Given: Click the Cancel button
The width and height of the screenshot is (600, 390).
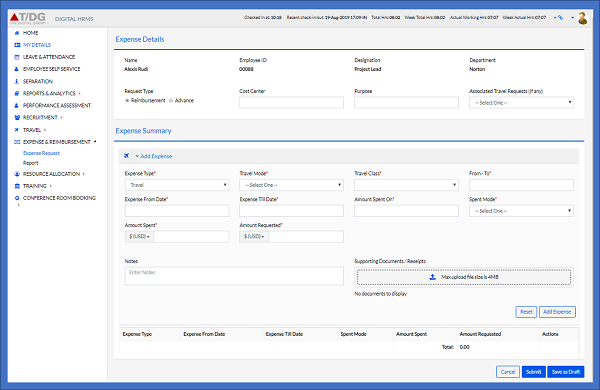Looking at the screenshot, I should 508,372.
